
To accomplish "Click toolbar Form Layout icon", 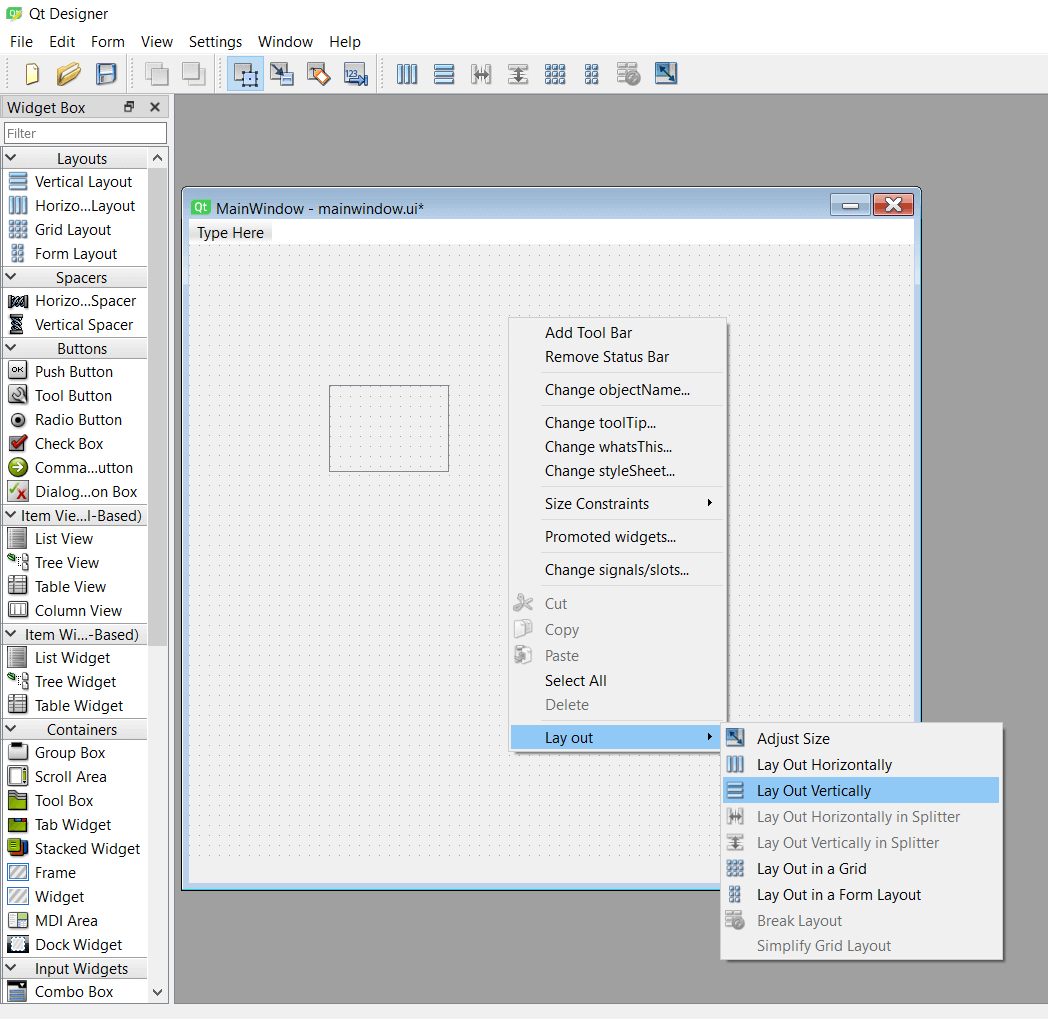I will coord(592,74).
